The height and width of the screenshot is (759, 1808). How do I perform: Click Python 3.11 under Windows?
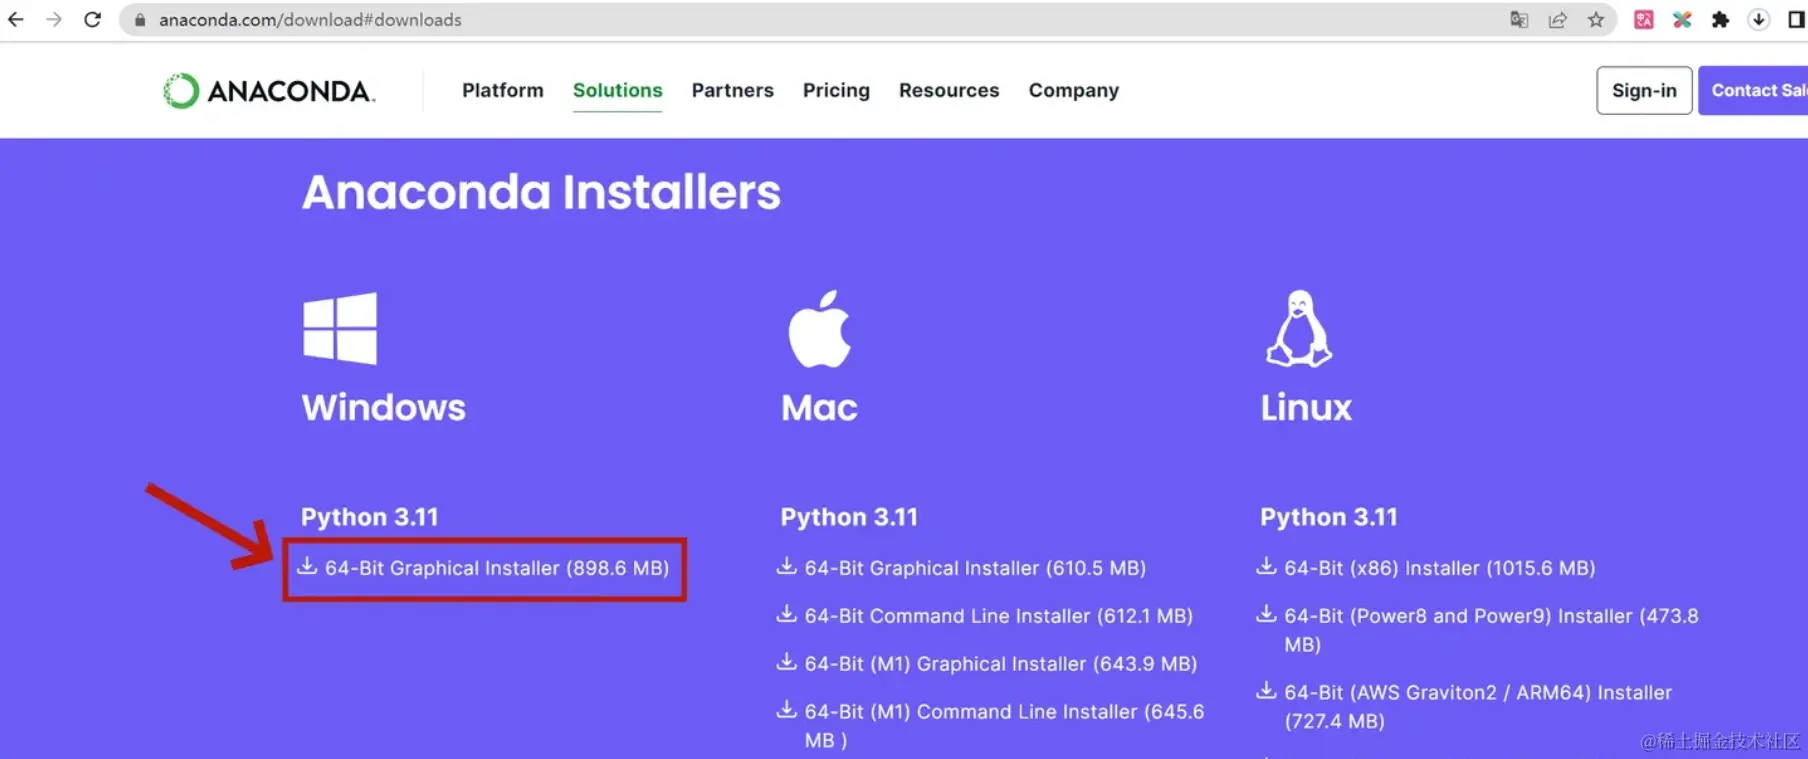370,517
